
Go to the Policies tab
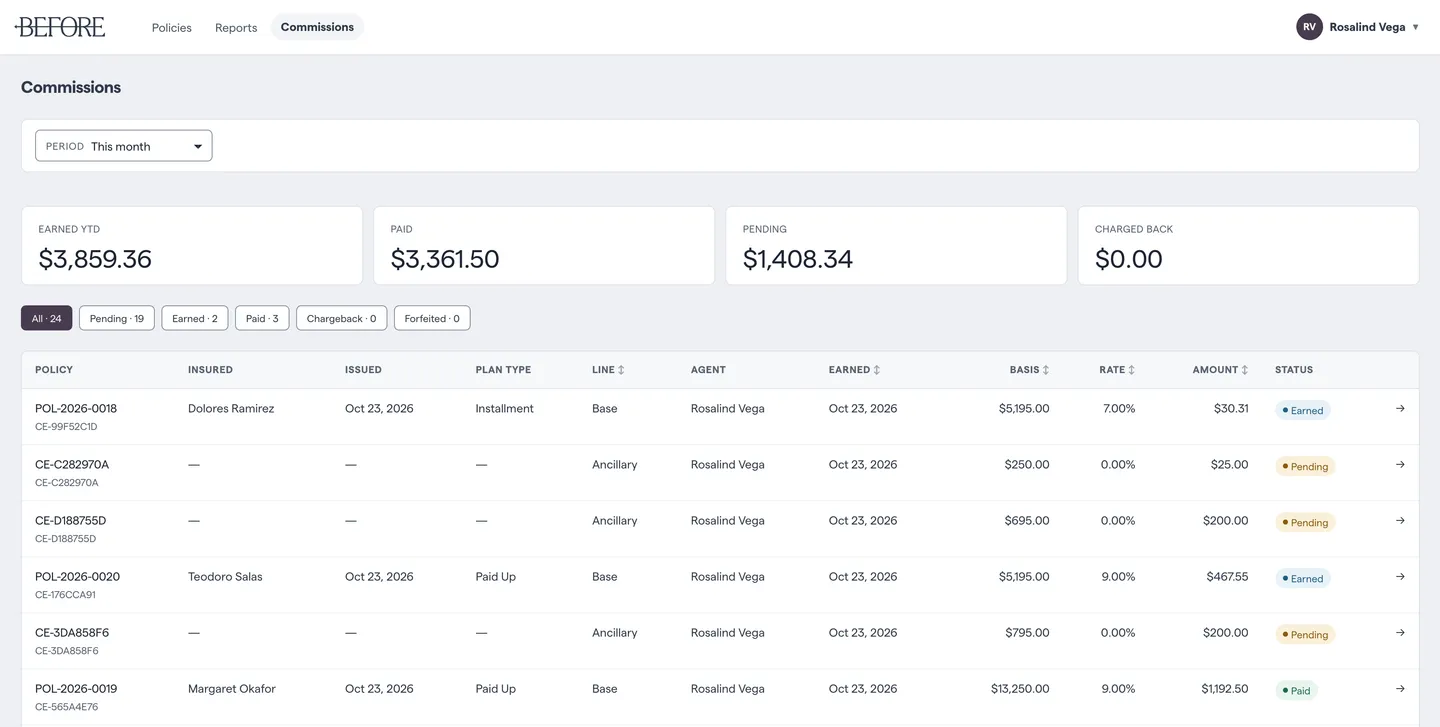pos(172,27)
